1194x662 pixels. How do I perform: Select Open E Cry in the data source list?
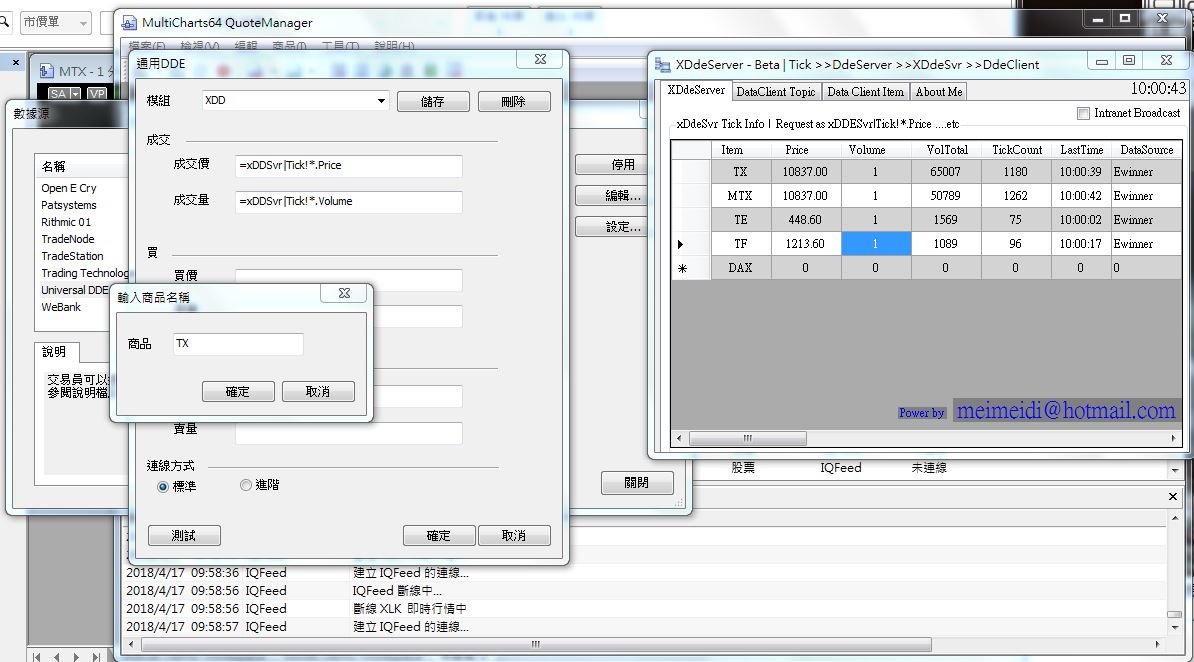tap(69, 188)
